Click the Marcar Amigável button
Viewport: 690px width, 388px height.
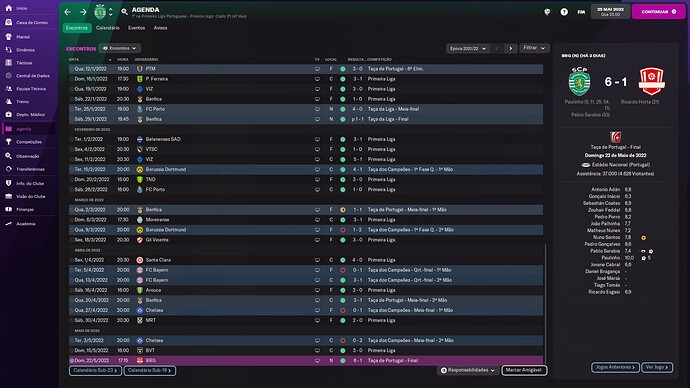click(524, 370)
